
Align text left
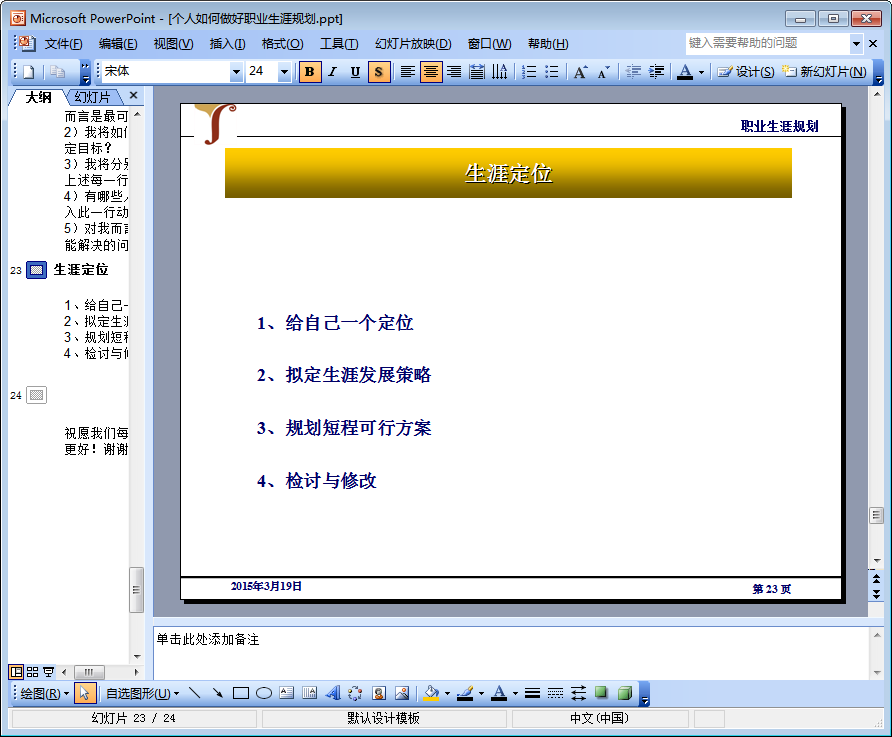407,72
